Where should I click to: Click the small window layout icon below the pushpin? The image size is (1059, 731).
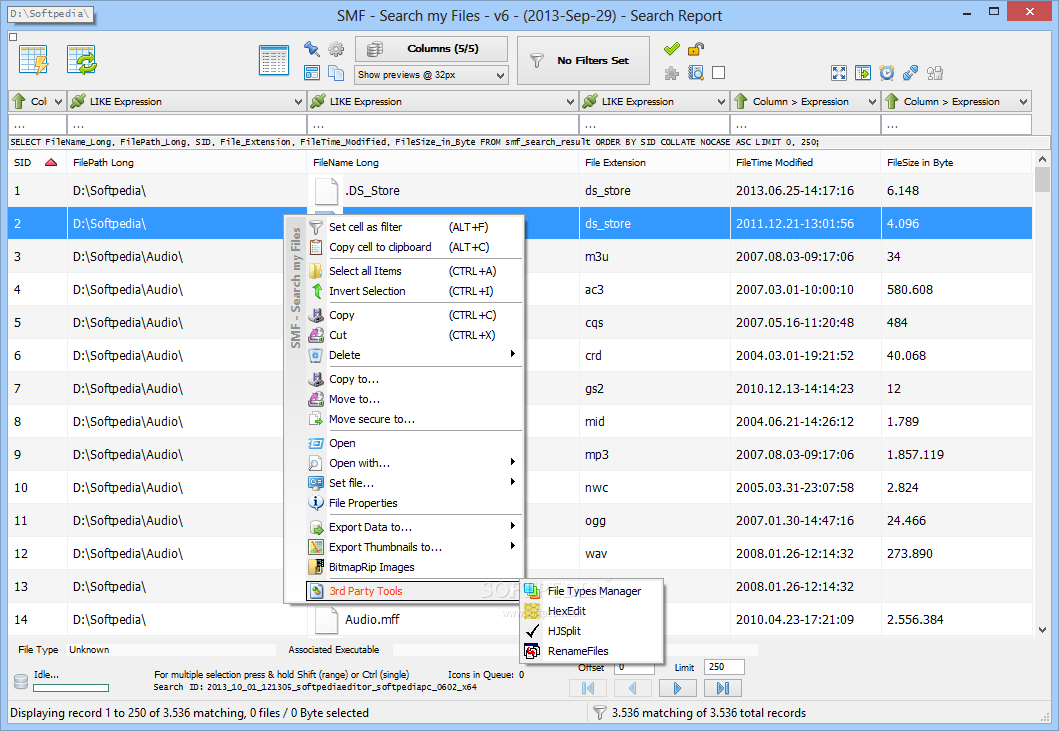click(x=311, y=73)
